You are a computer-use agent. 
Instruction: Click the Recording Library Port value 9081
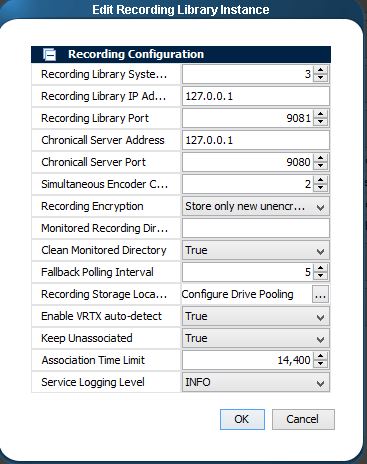click(298, 118)
